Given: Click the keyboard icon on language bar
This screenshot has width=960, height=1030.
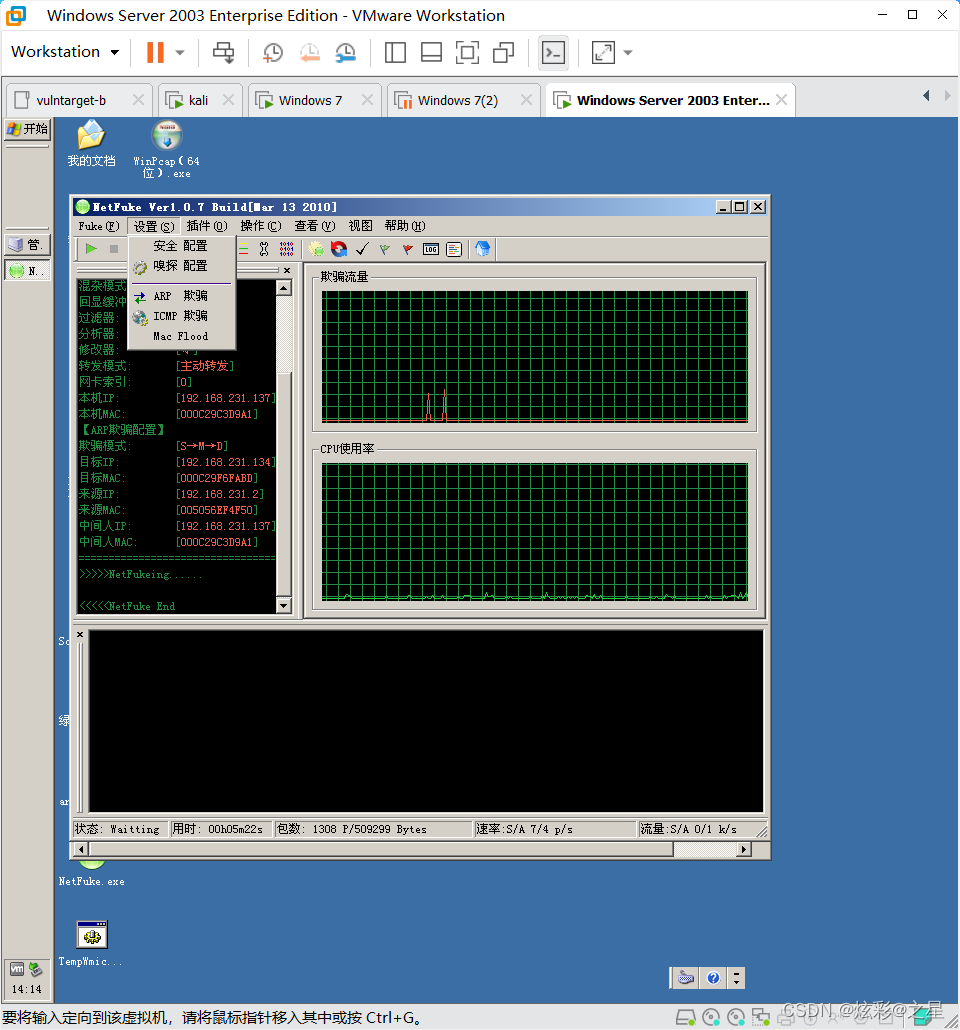Looking at the screenshot, I should click(x=686, y=978).
